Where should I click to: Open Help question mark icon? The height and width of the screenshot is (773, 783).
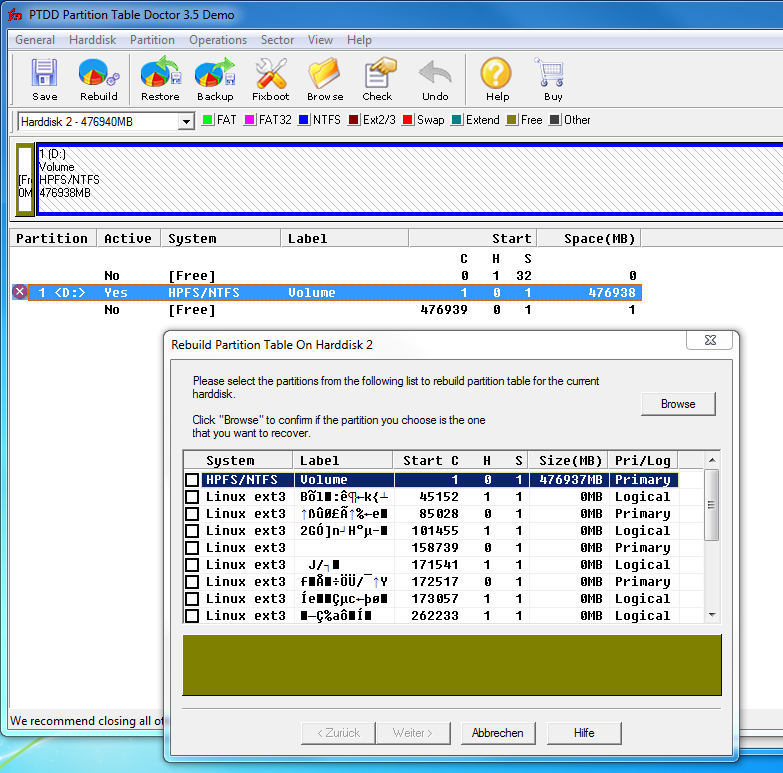coord(496,73)
